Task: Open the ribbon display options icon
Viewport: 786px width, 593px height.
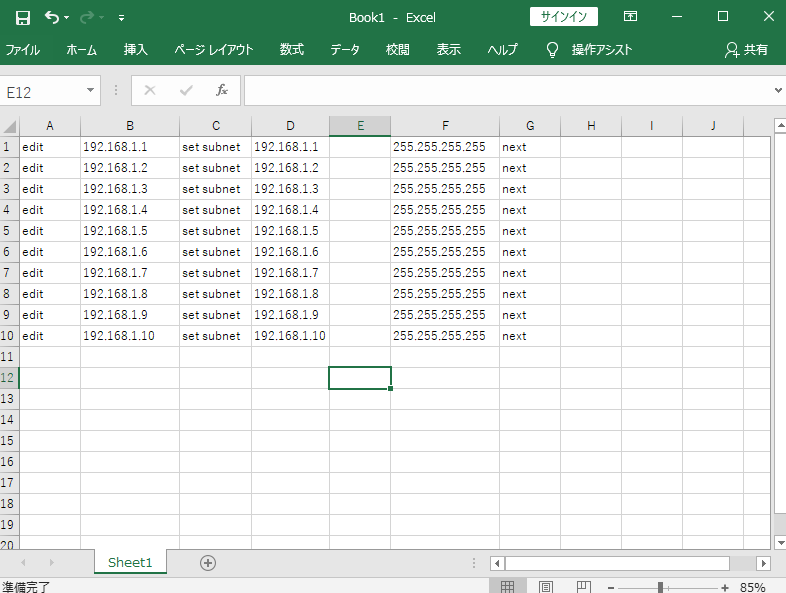Action: [x=630, y=17]
